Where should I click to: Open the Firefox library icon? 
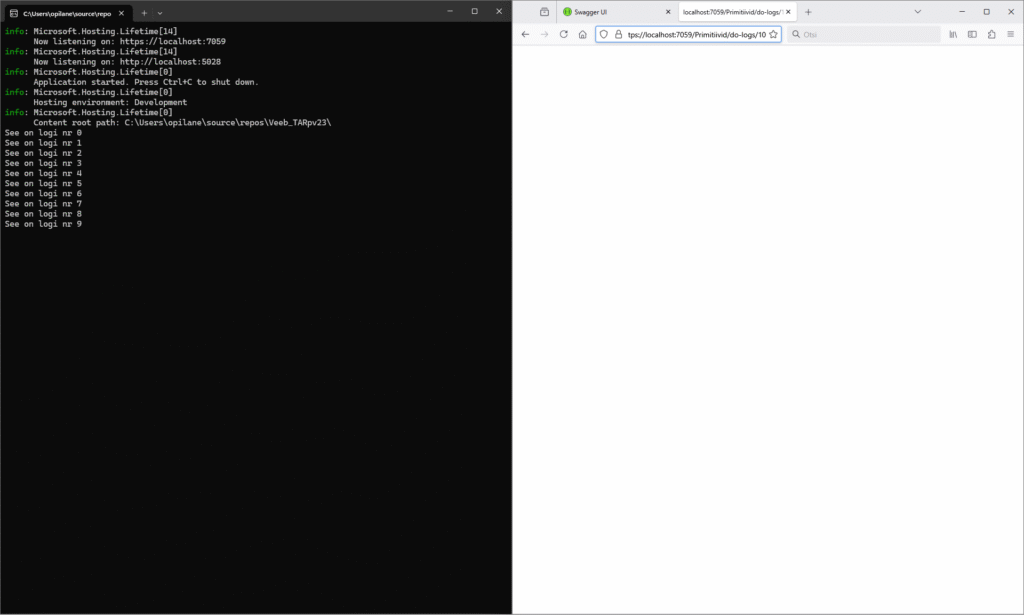(x=953, y=34)
